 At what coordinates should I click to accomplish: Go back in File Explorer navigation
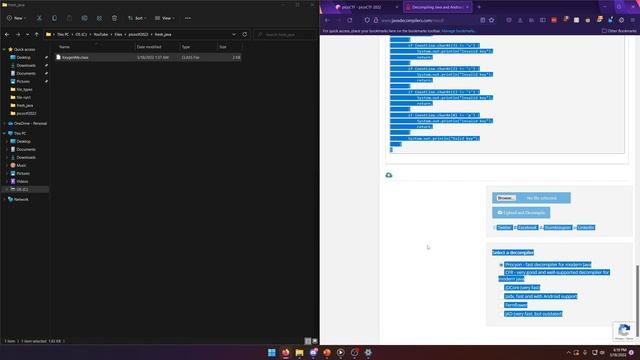click(x=7, y=35)
